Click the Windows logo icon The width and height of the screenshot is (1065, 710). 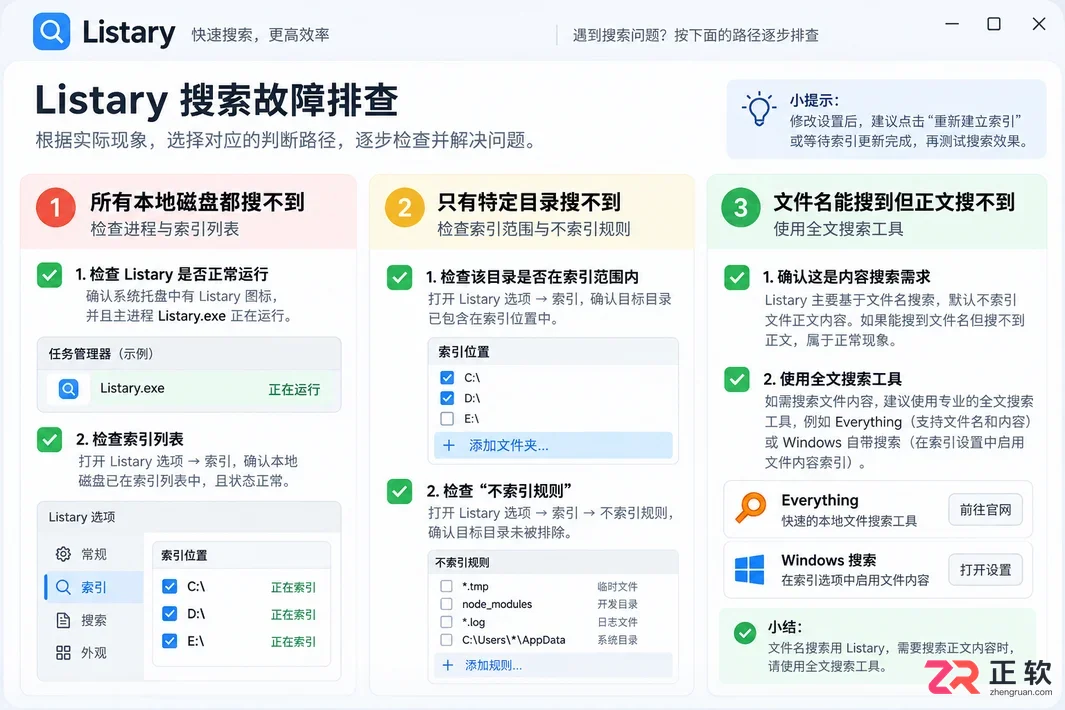pos(750,569)
